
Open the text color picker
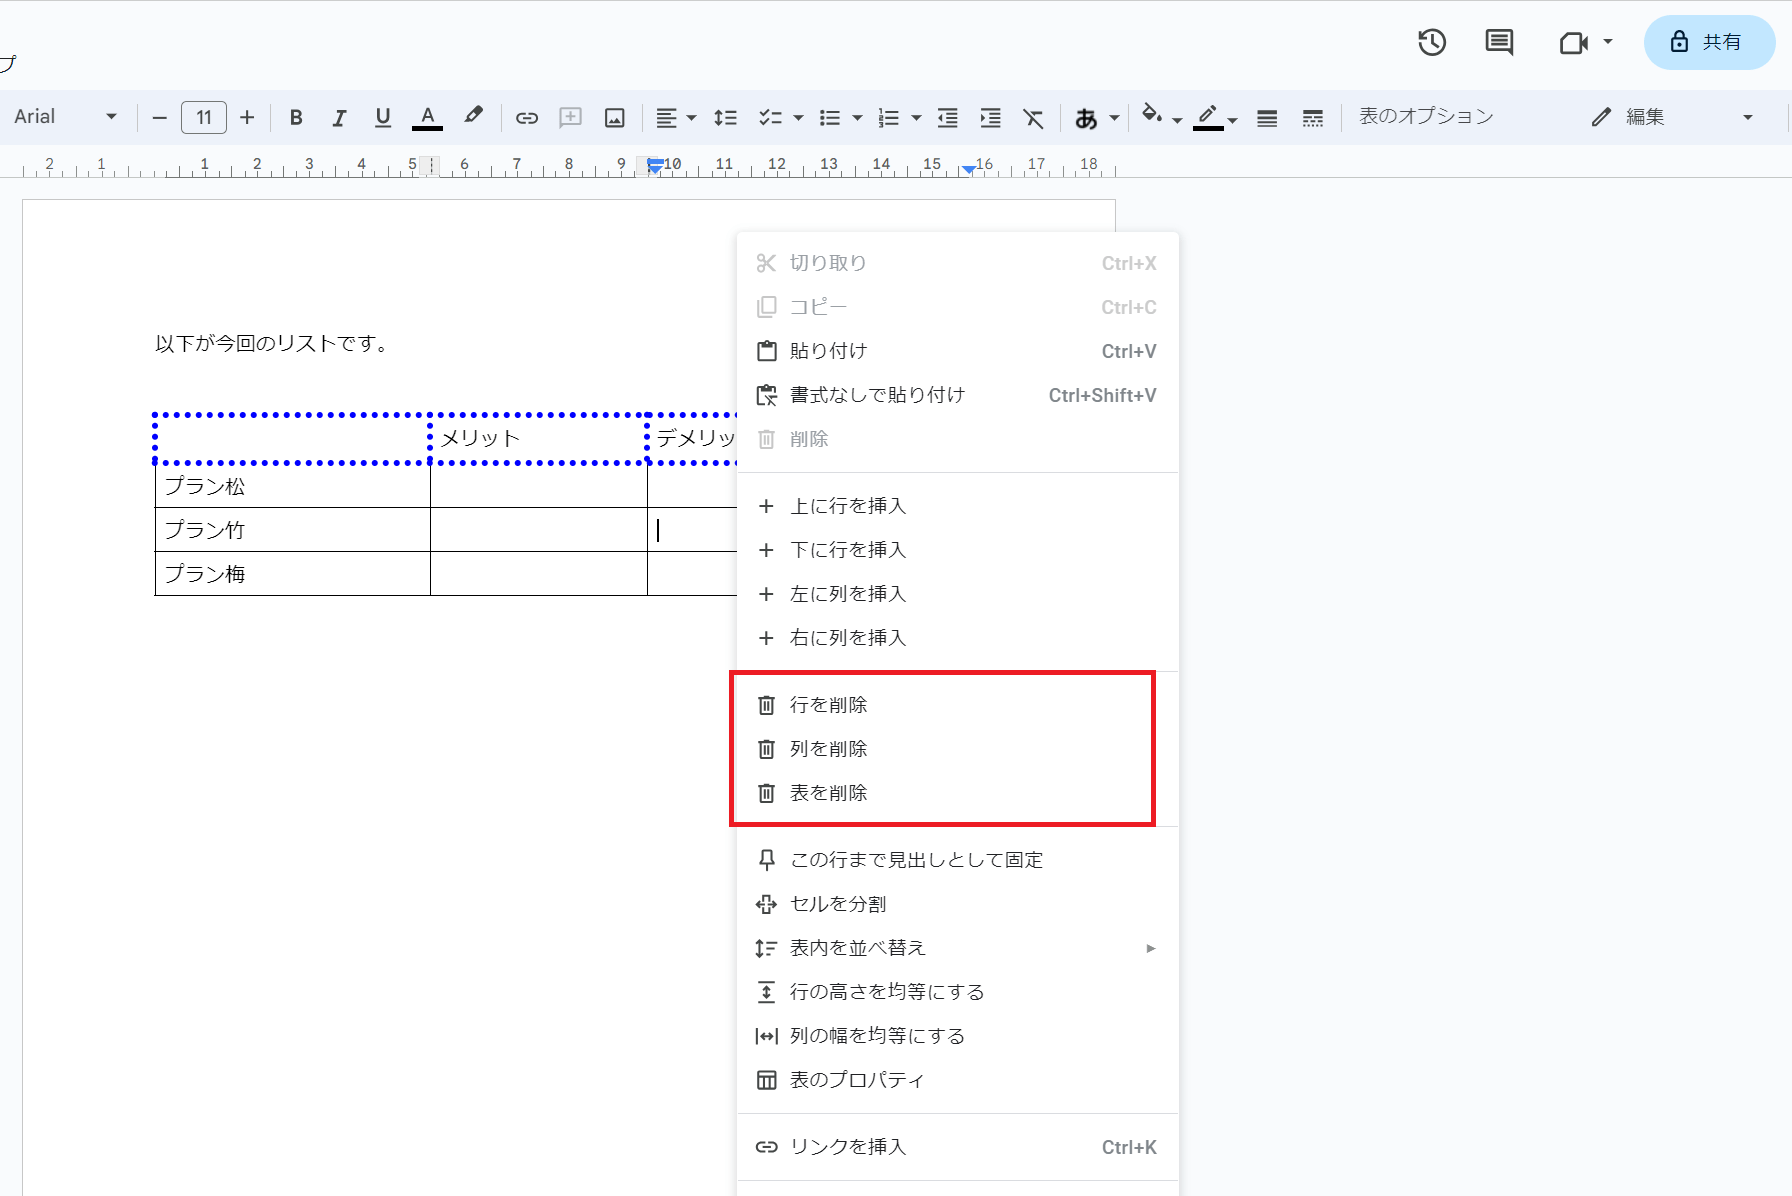coord(427,117)
